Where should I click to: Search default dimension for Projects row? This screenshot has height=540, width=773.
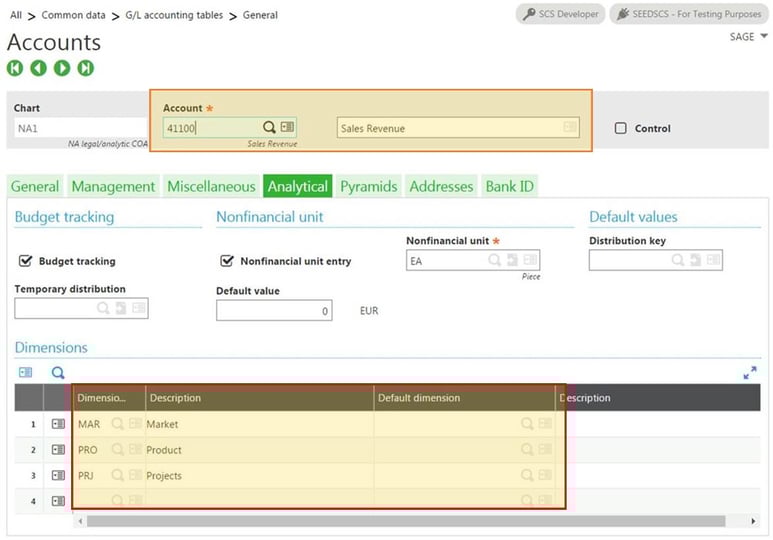(527, 475)
